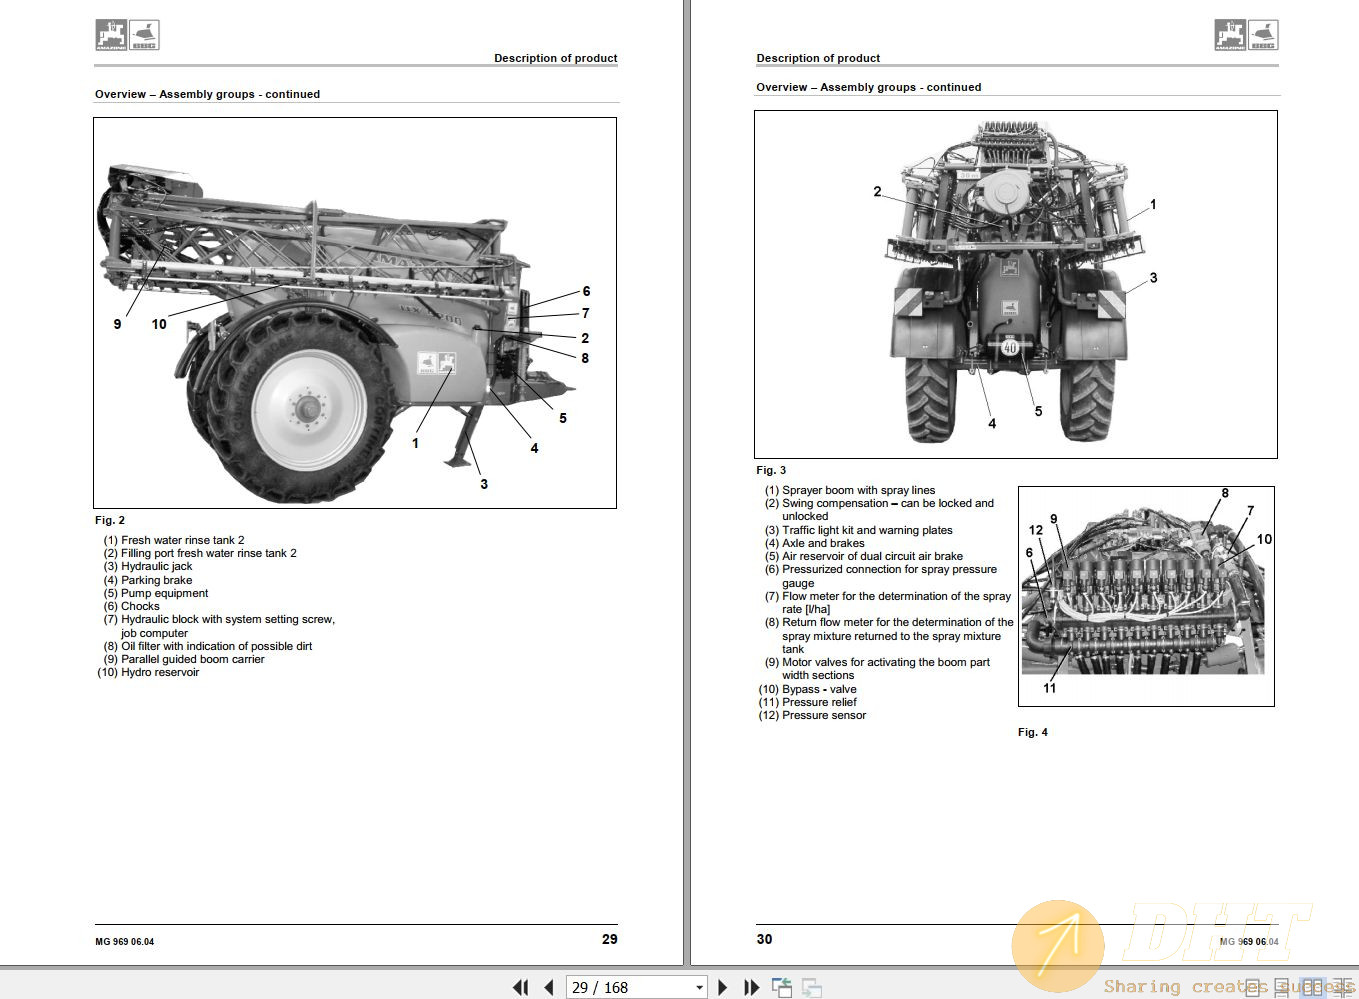Click '(8) Oil filter with indication of possible dirt'
The width and height of the screenshot is (1359, 999).
[208, 646]
